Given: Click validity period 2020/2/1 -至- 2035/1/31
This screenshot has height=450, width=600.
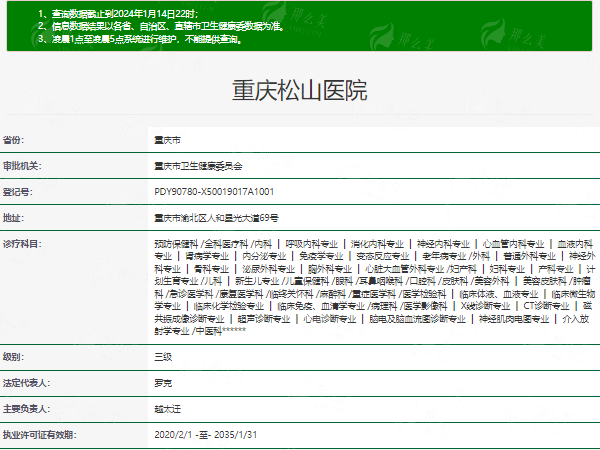Looking at the screenshot, I should (x=205, y=435).
